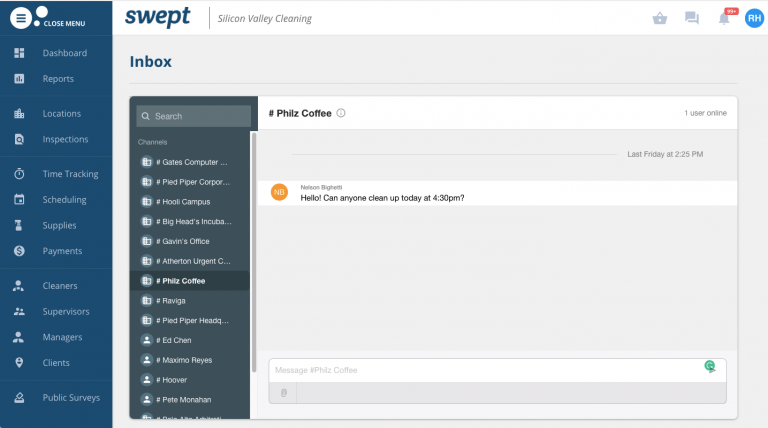Open the Payments dollar icon
This screenshot has width=768, height=428.
coord(19,251)
